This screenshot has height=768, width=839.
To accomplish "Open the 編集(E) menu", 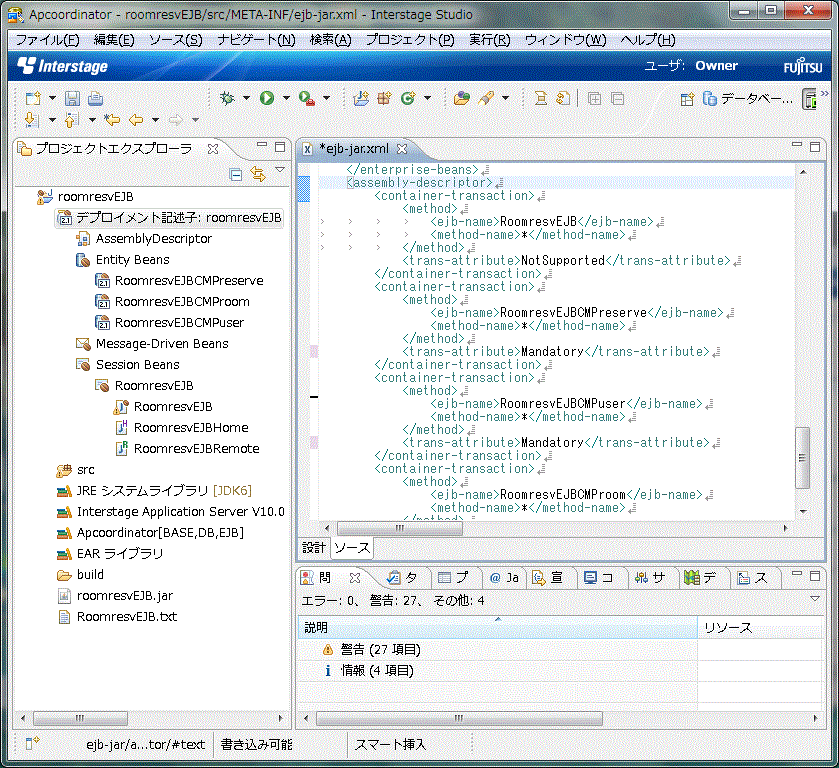I will coord(114,40).
